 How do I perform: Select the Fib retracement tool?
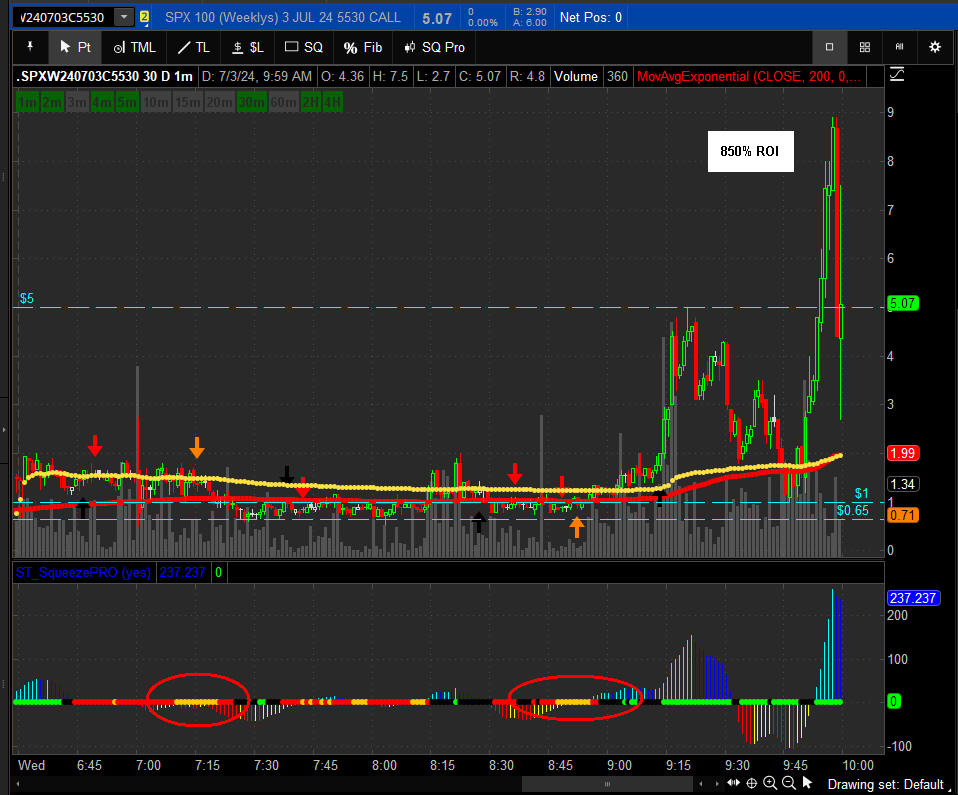coord(362,47)
